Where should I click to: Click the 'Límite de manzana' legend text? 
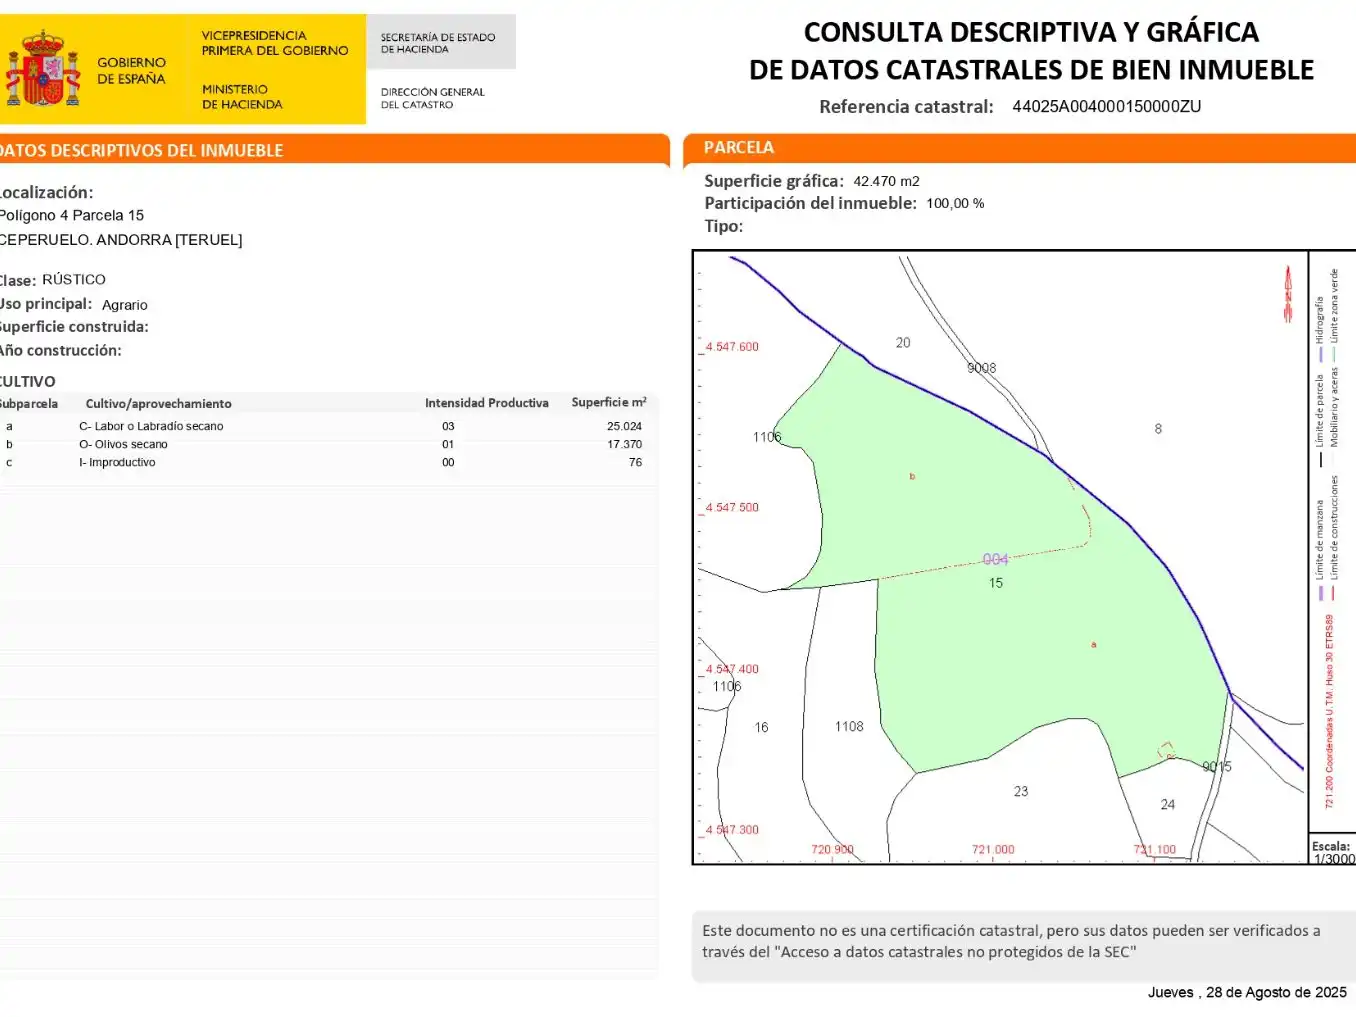click(x=1320, y=540)
